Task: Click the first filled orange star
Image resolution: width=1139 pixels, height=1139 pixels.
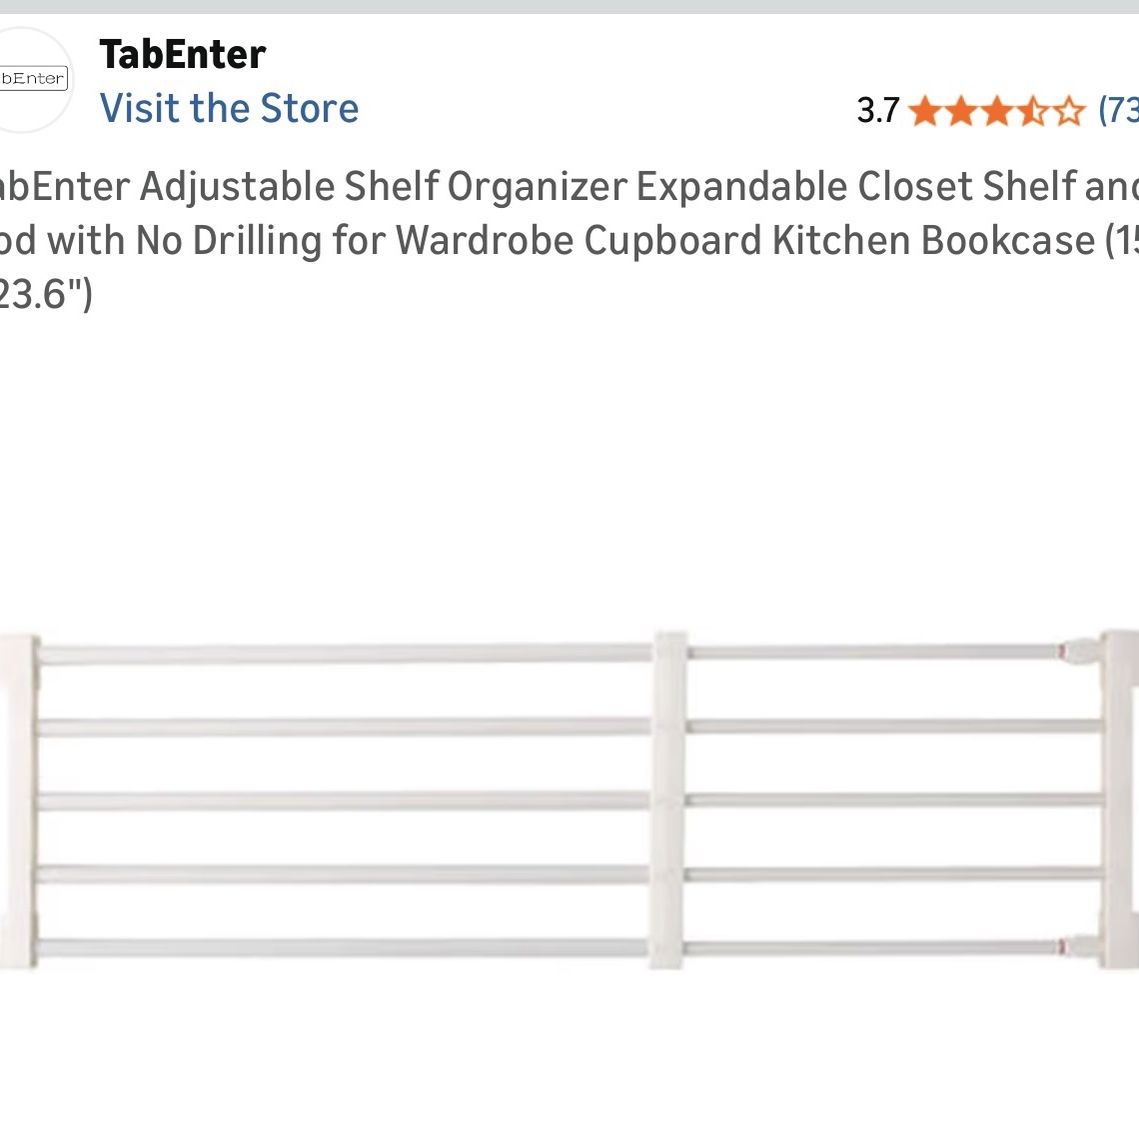Action: point(925,111)
